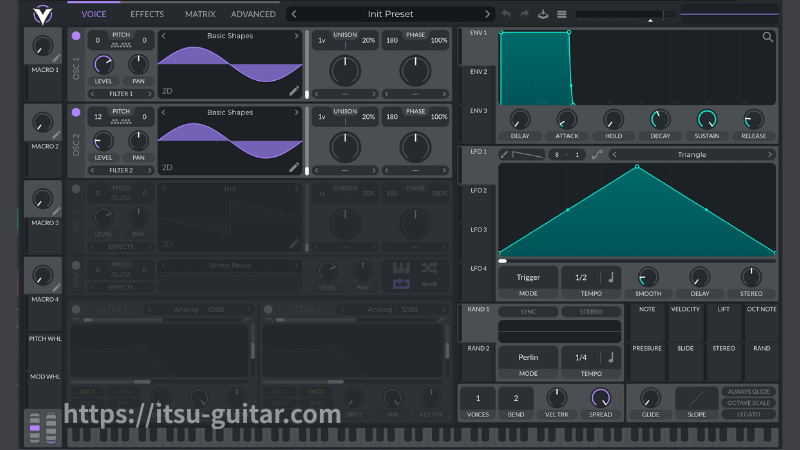
Task: Click the ENV 1 Attack knob
Action: (x=566, y=120)
